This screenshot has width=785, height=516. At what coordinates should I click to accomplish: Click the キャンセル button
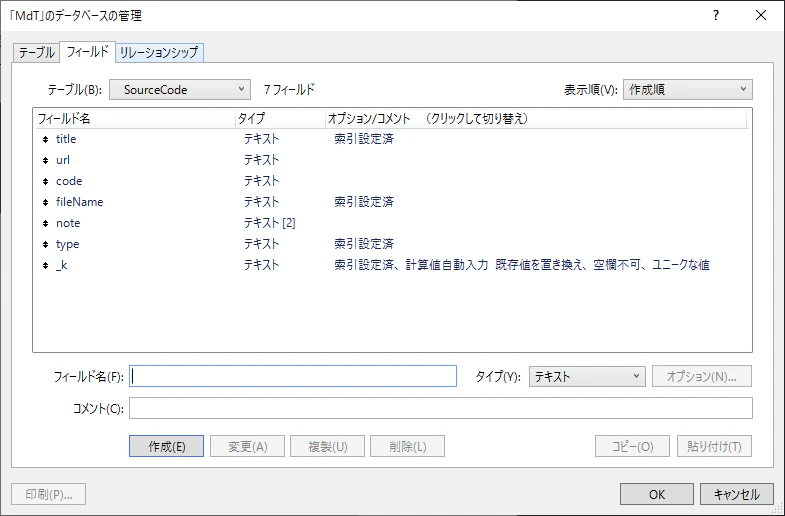[737, 494]
